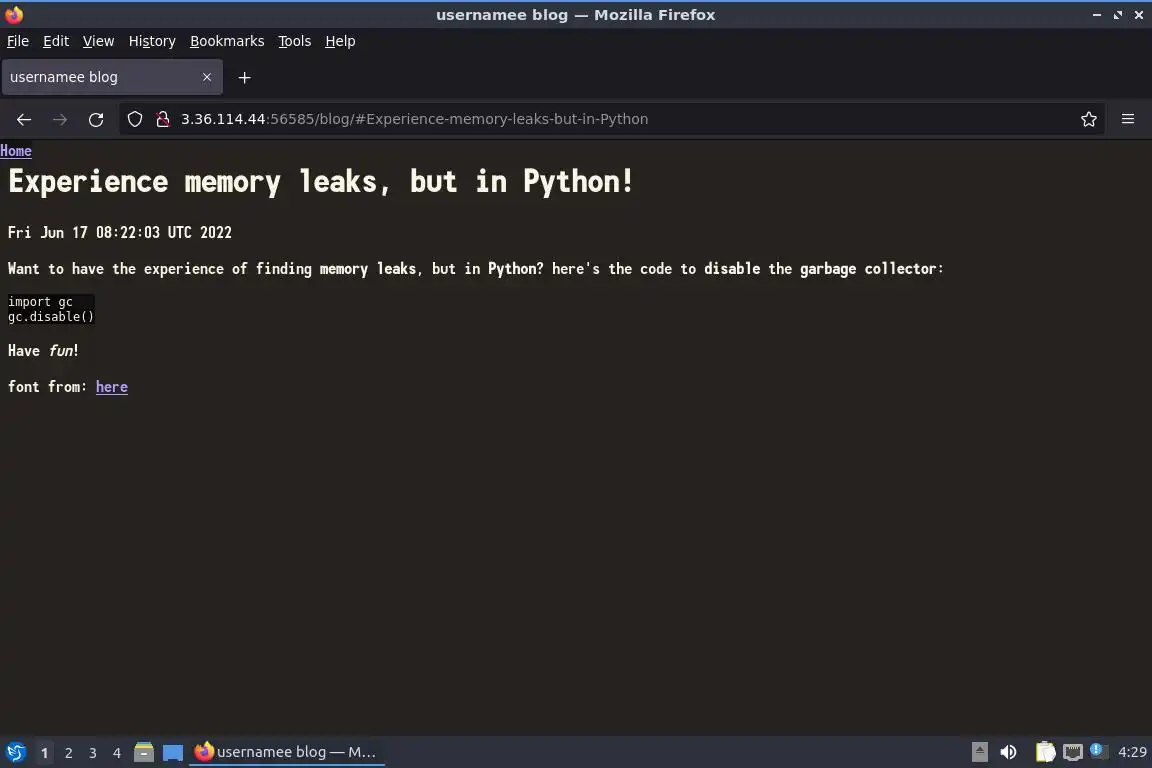The height and width of the screenshot is (768, 1152).
Task: Close the usernamee blog tab
Action: [207, 77]
